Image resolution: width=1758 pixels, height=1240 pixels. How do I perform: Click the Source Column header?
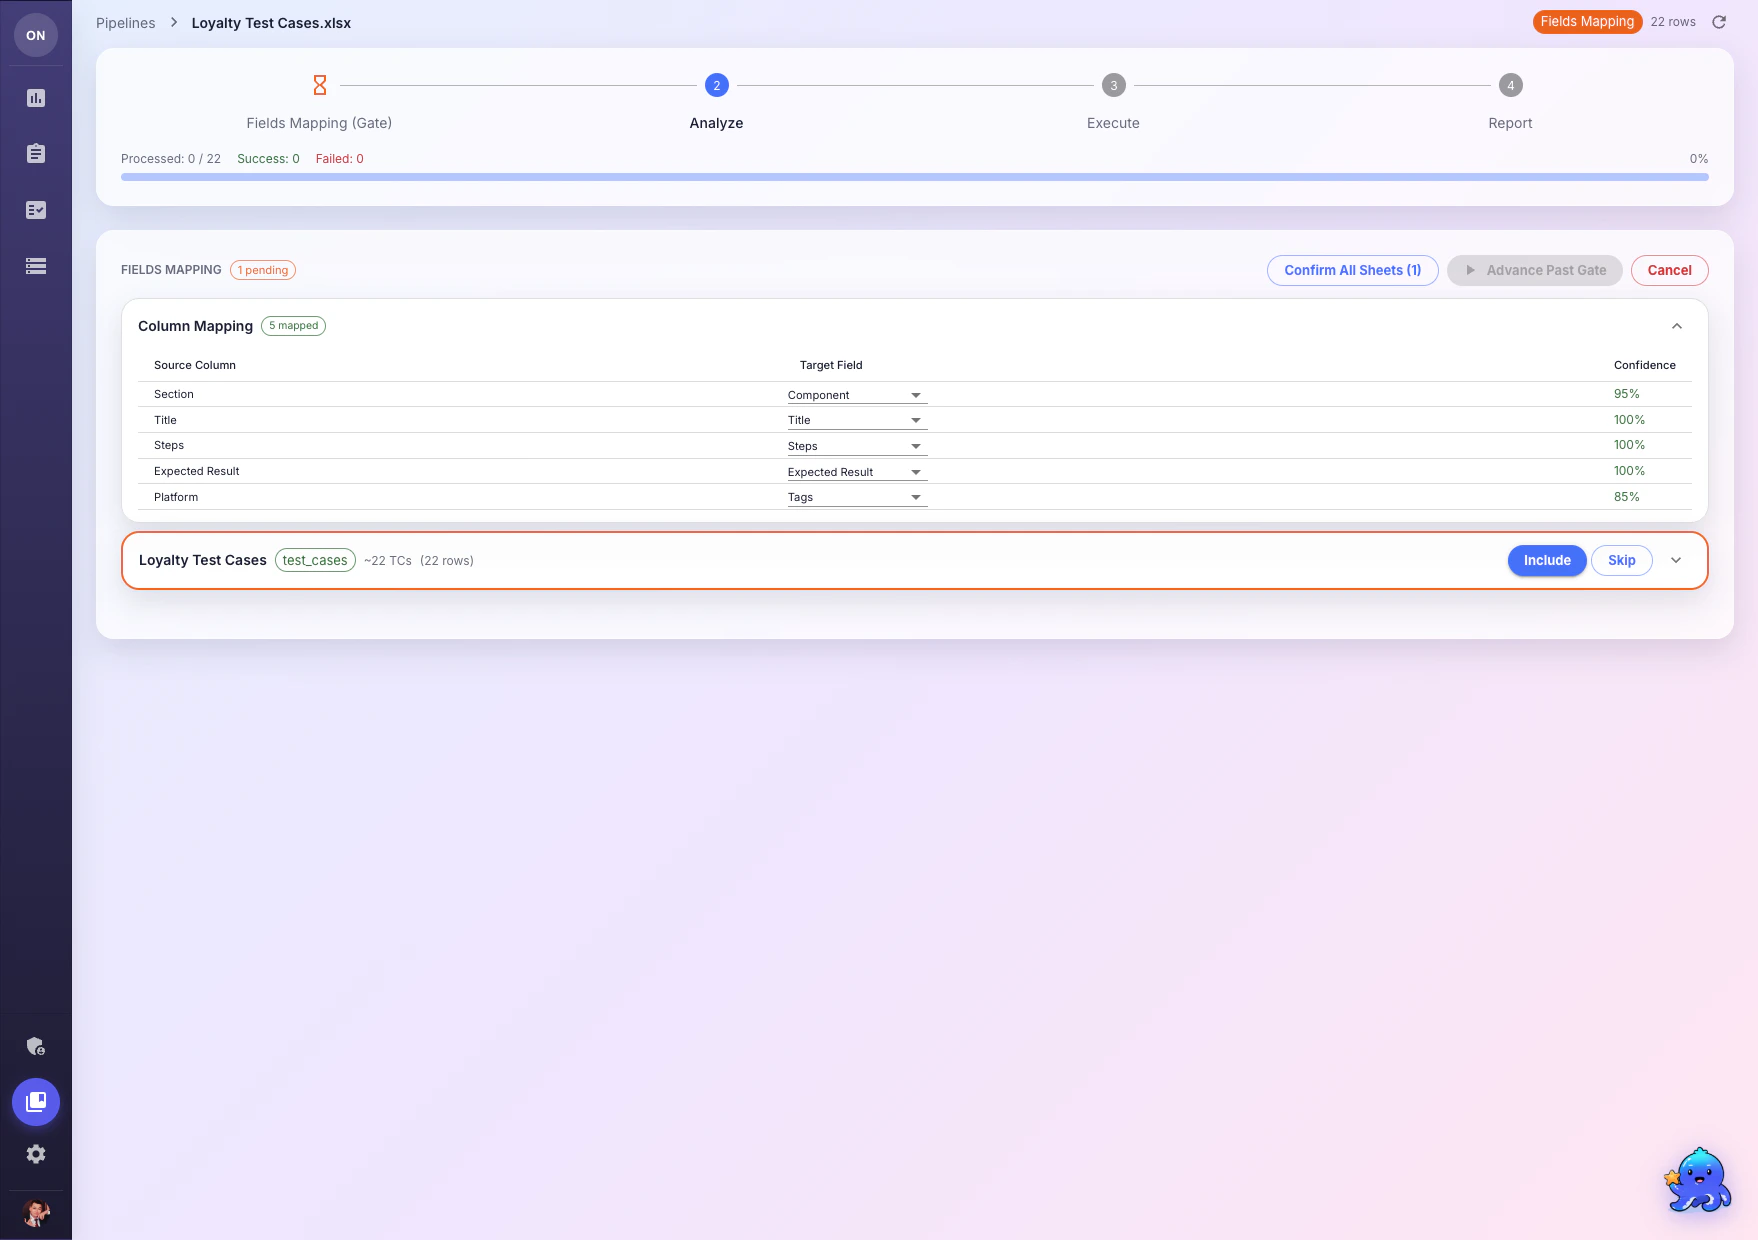click(195, 365)
